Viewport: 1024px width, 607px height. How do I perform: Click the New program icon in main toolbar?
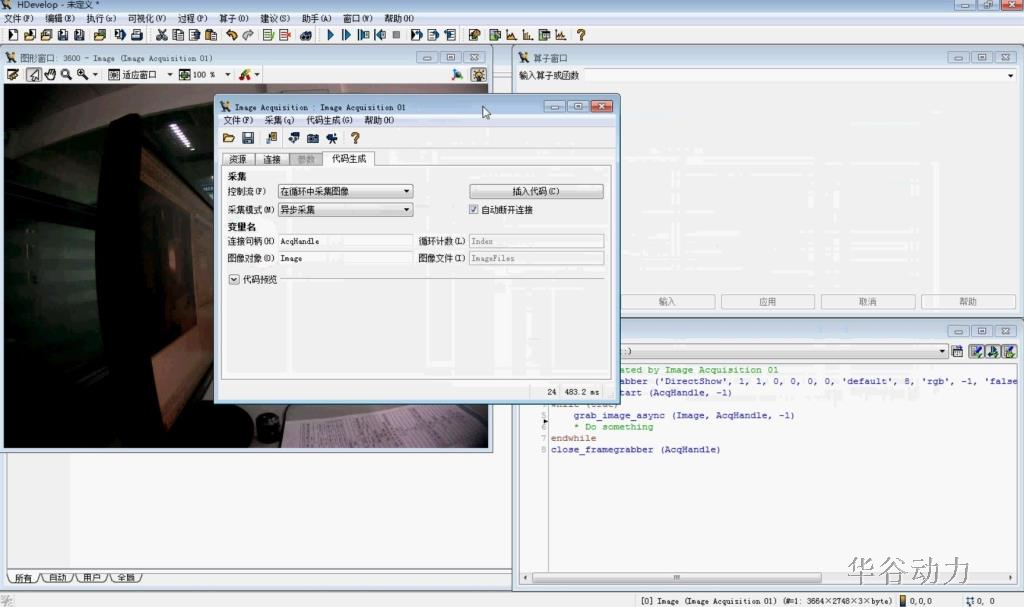click(x=12, y=35)
